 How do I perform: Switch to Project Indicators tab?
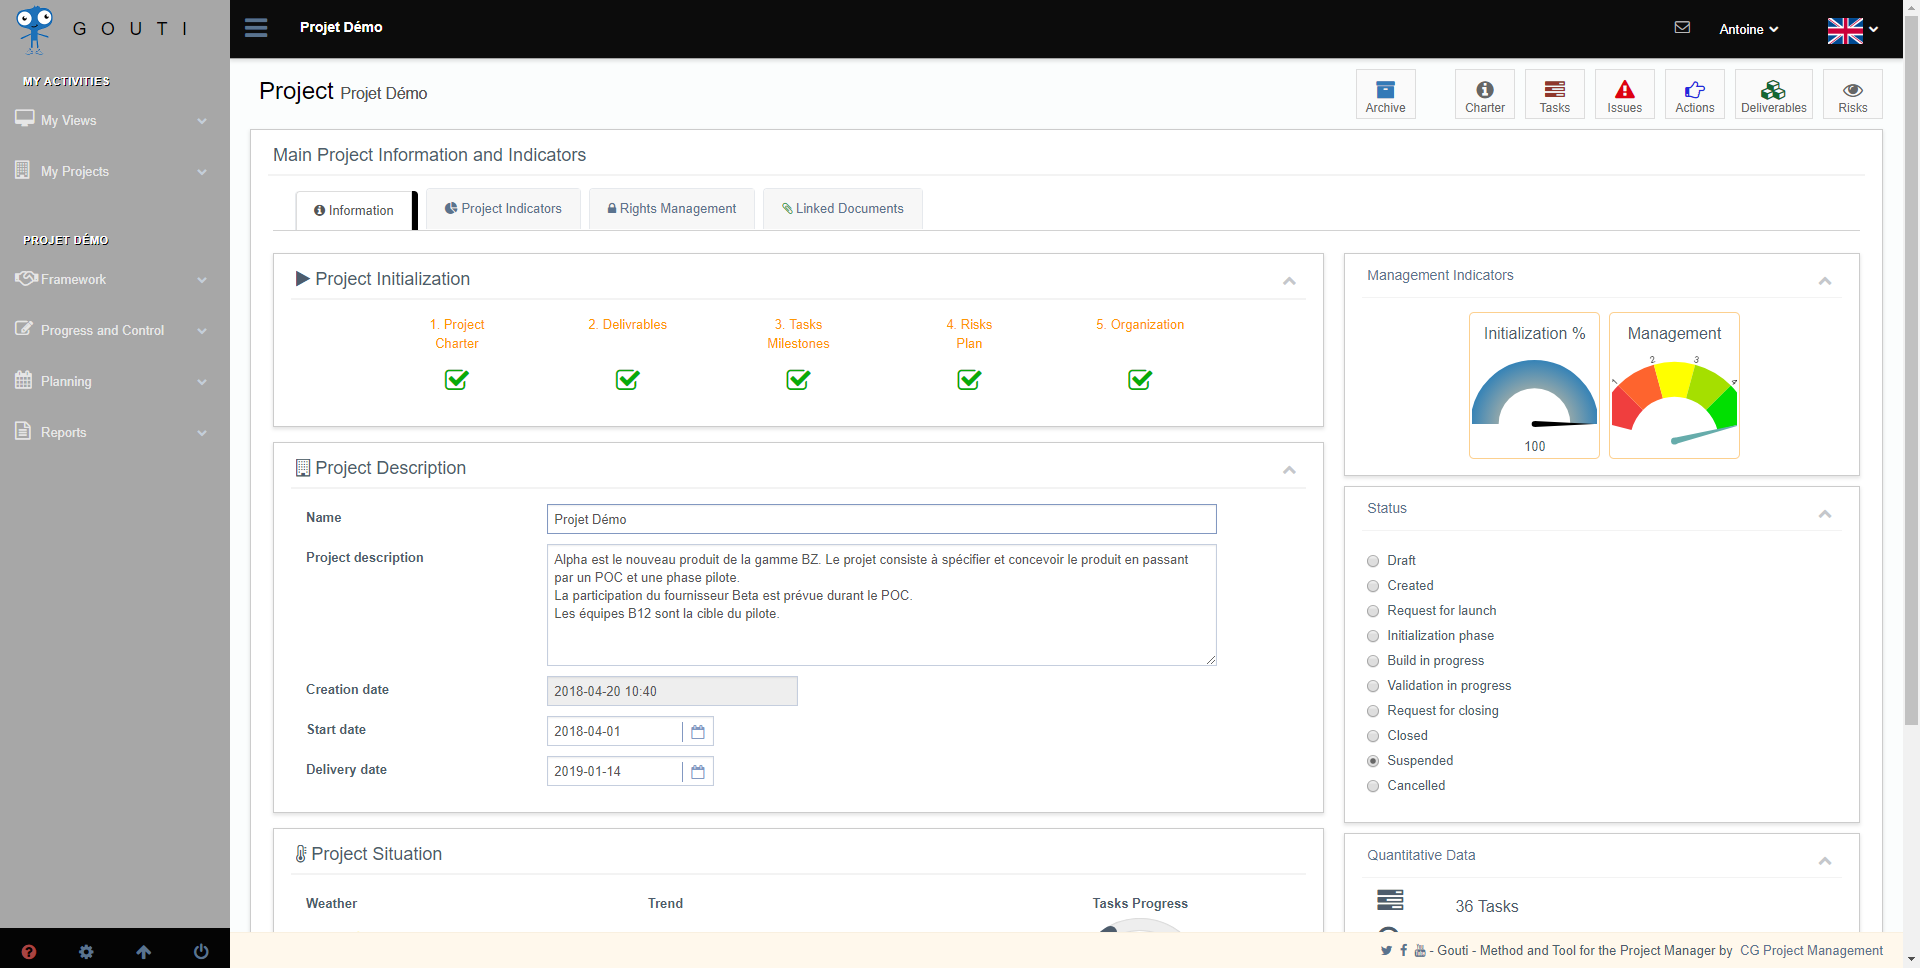point(503,209)
